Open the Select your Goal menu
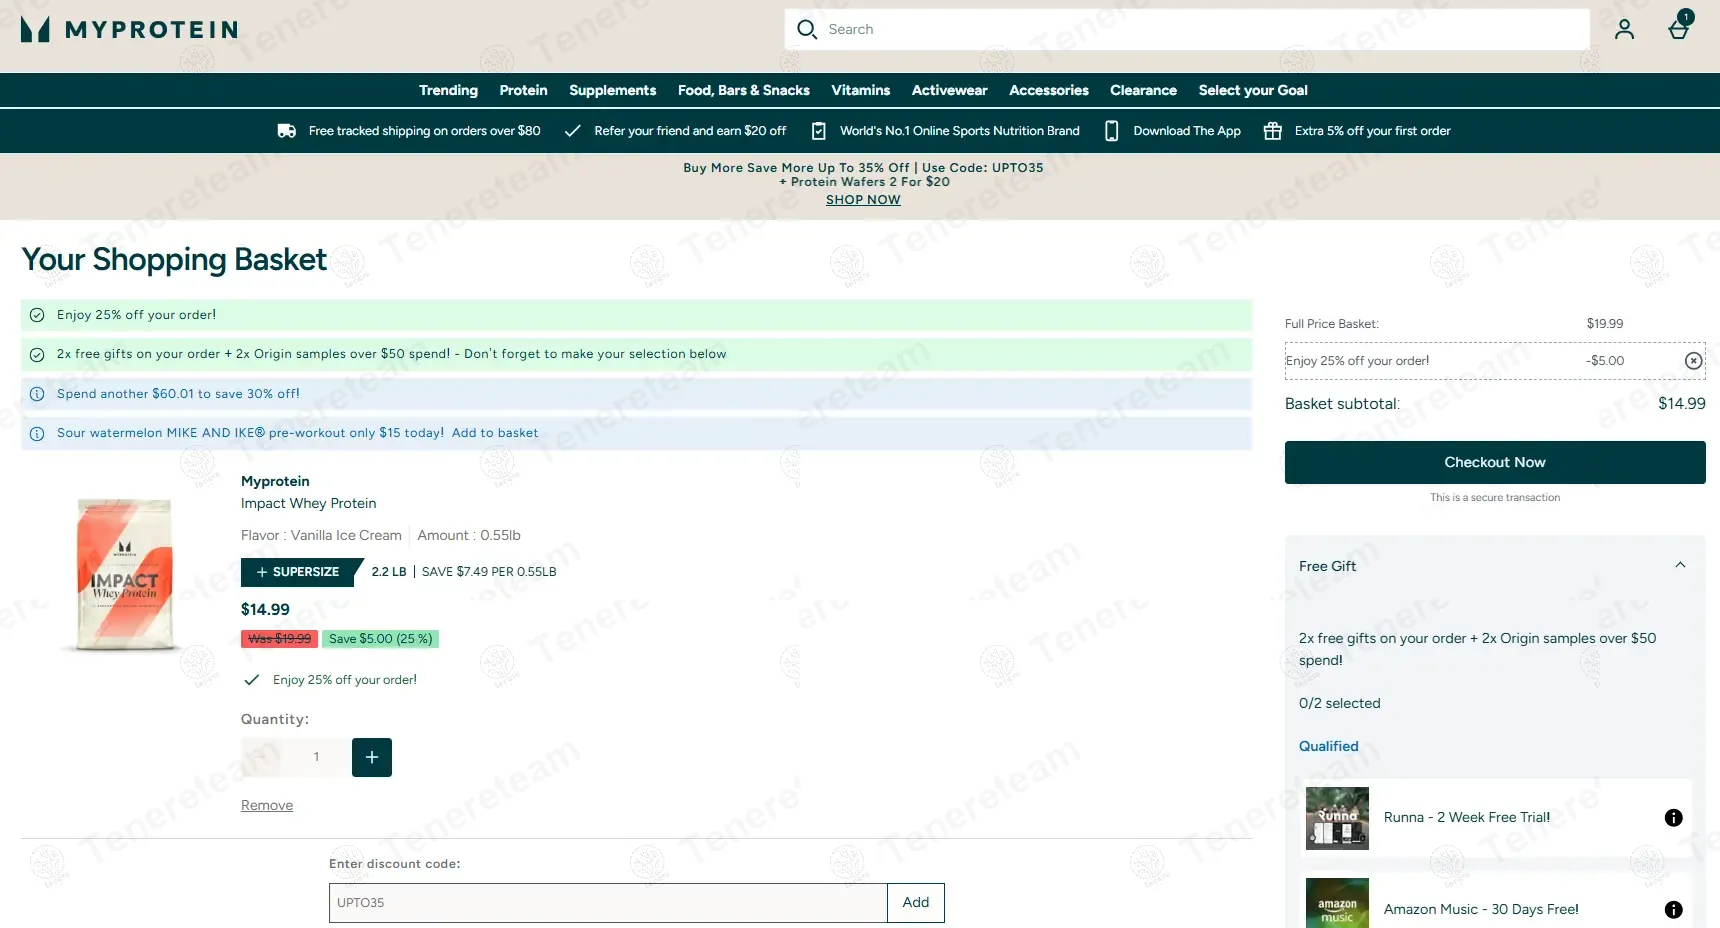The height and width of the screenshot is (928, 1720). click(1253, 90)
